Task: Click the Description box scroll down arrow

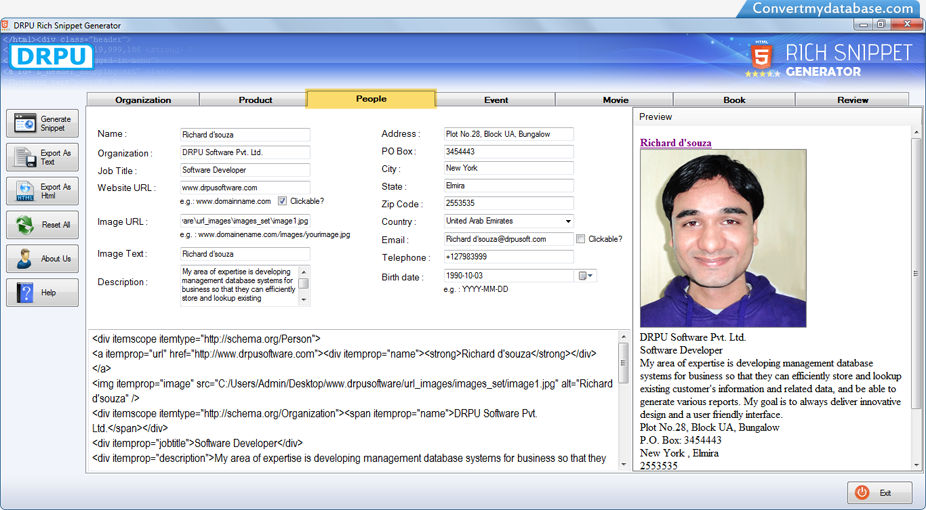Action: [x=304, y=300]
